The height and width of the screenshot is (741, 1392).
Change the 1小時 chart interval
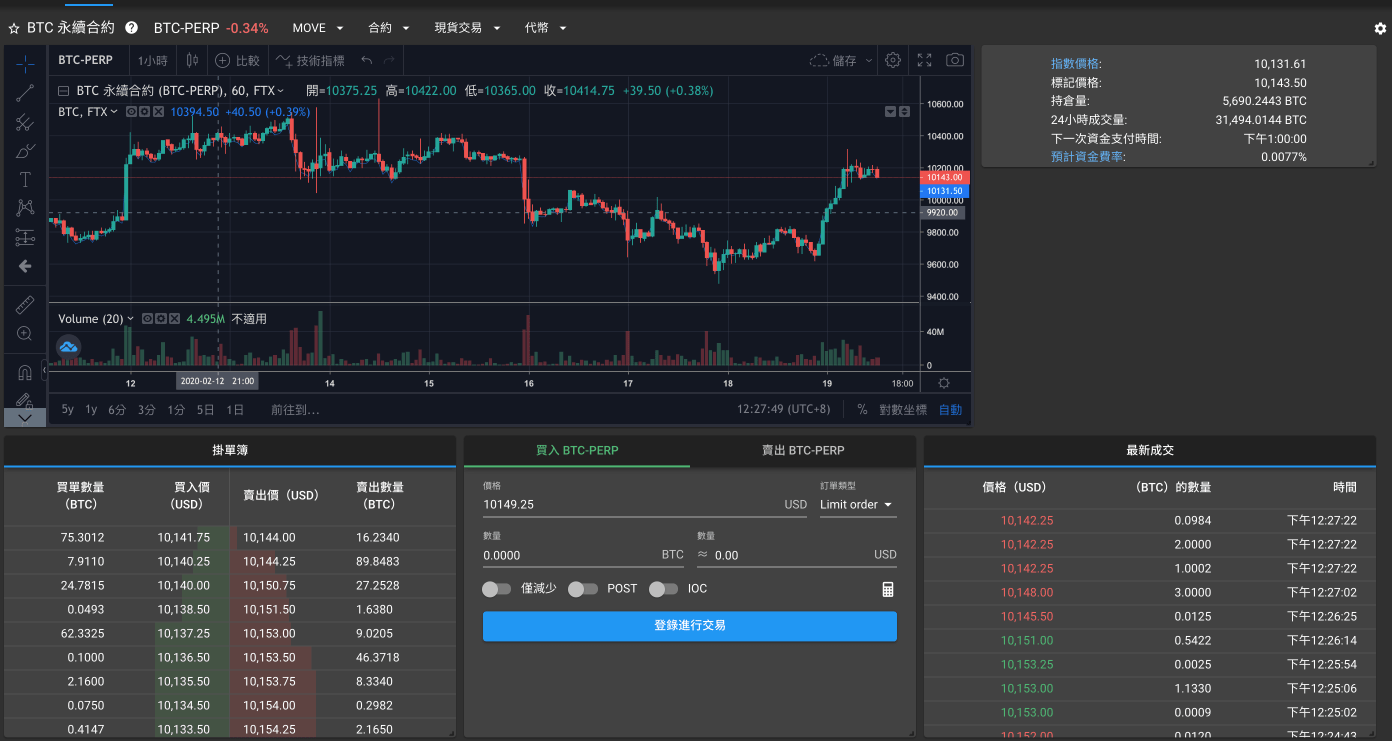point(153,60)
